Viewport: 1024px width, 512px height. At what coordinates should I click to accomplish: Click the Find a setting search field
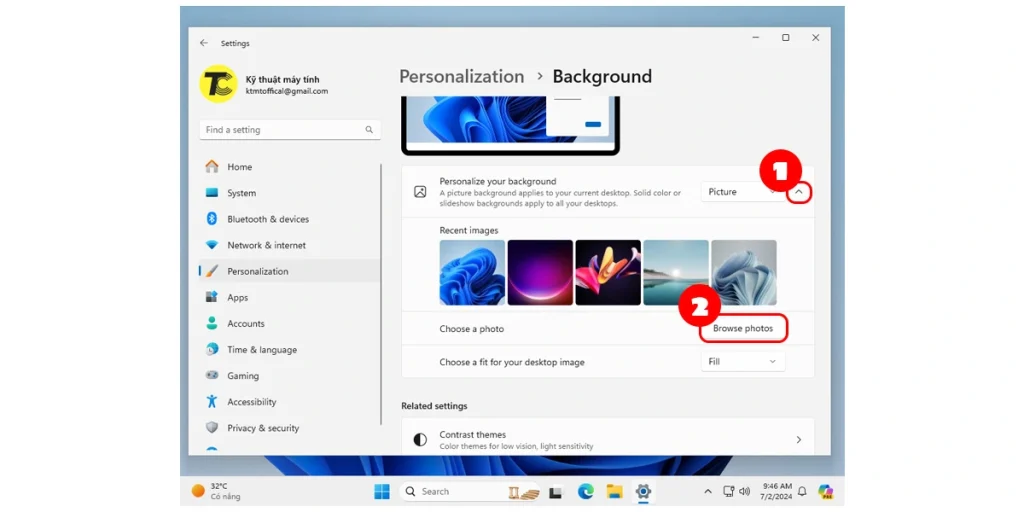[280, 130]
